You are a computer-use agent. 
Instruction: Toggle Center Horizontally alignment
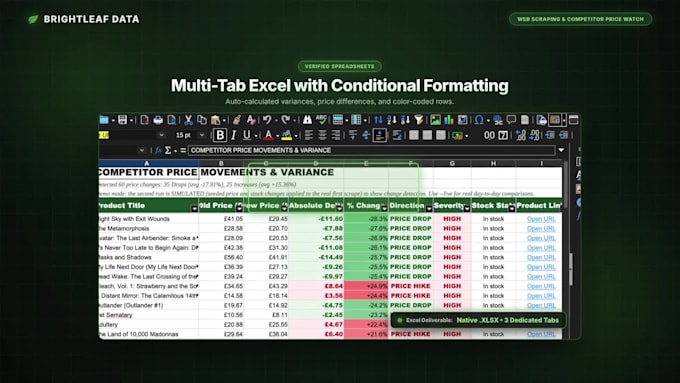322,135
